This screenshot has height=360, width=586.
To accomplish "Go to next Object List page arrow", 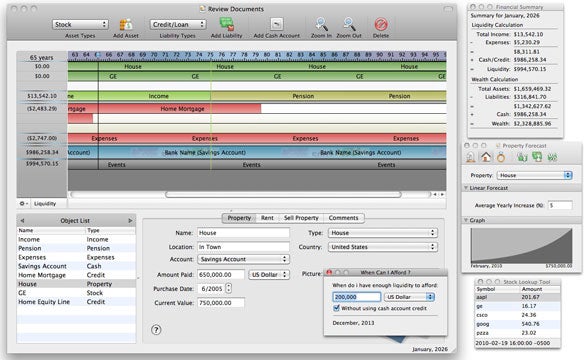I will [x=130, y=221].
